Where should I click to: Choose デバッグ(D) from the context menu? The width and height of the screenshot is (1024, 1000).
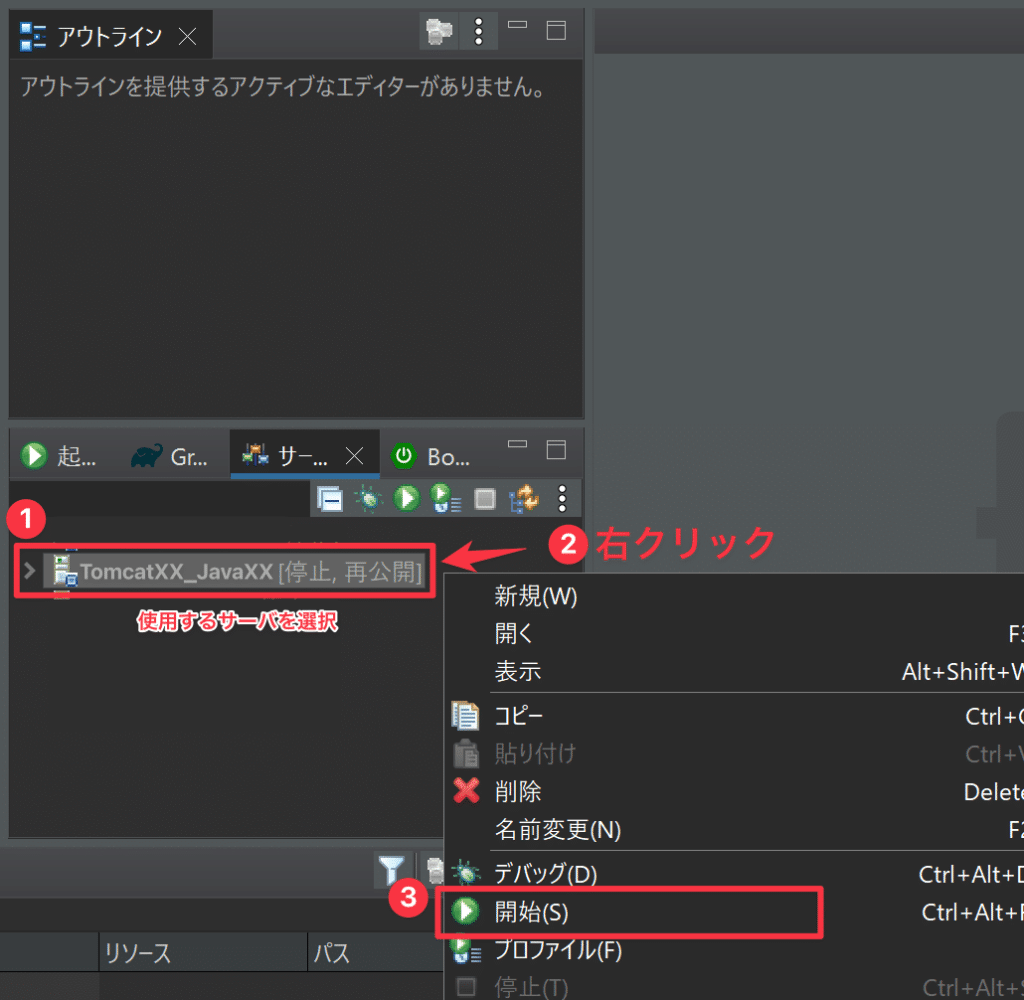click(545, 874)
